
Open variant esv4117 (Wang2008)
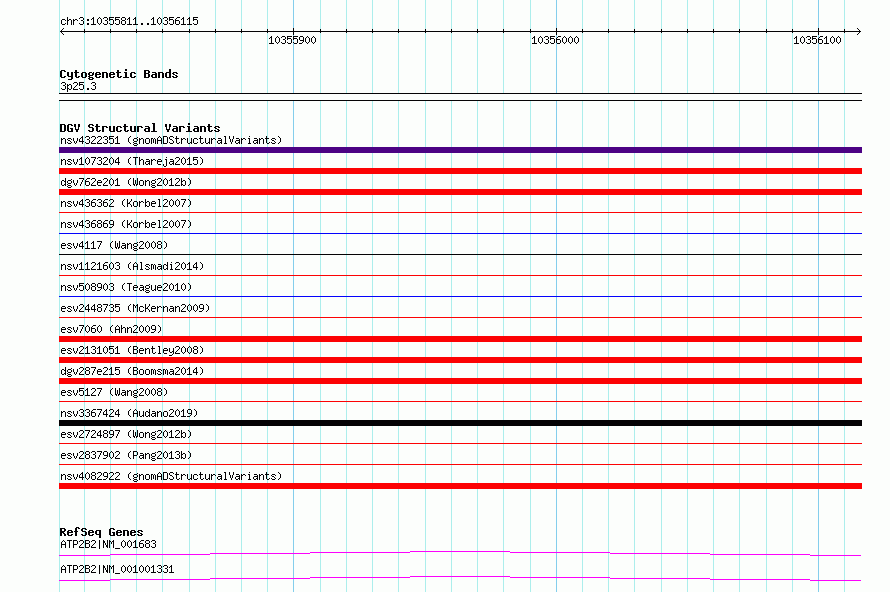click(x=114, y=245)
